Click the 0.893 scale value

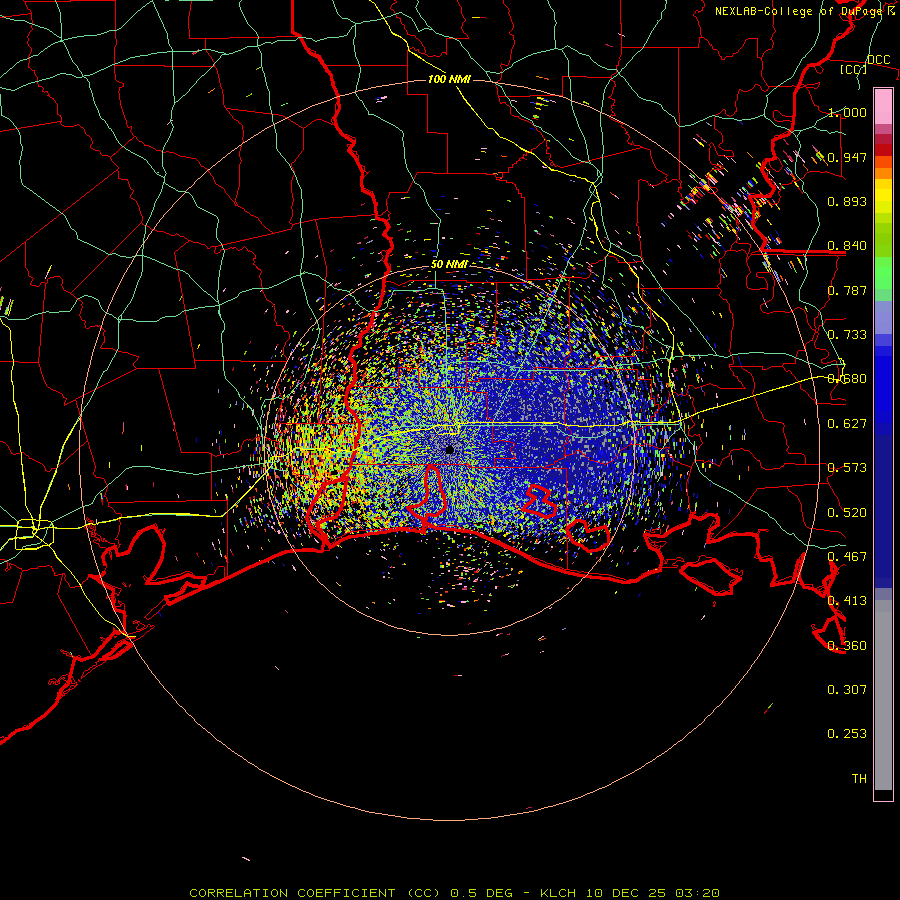click(x=847, y=201)
